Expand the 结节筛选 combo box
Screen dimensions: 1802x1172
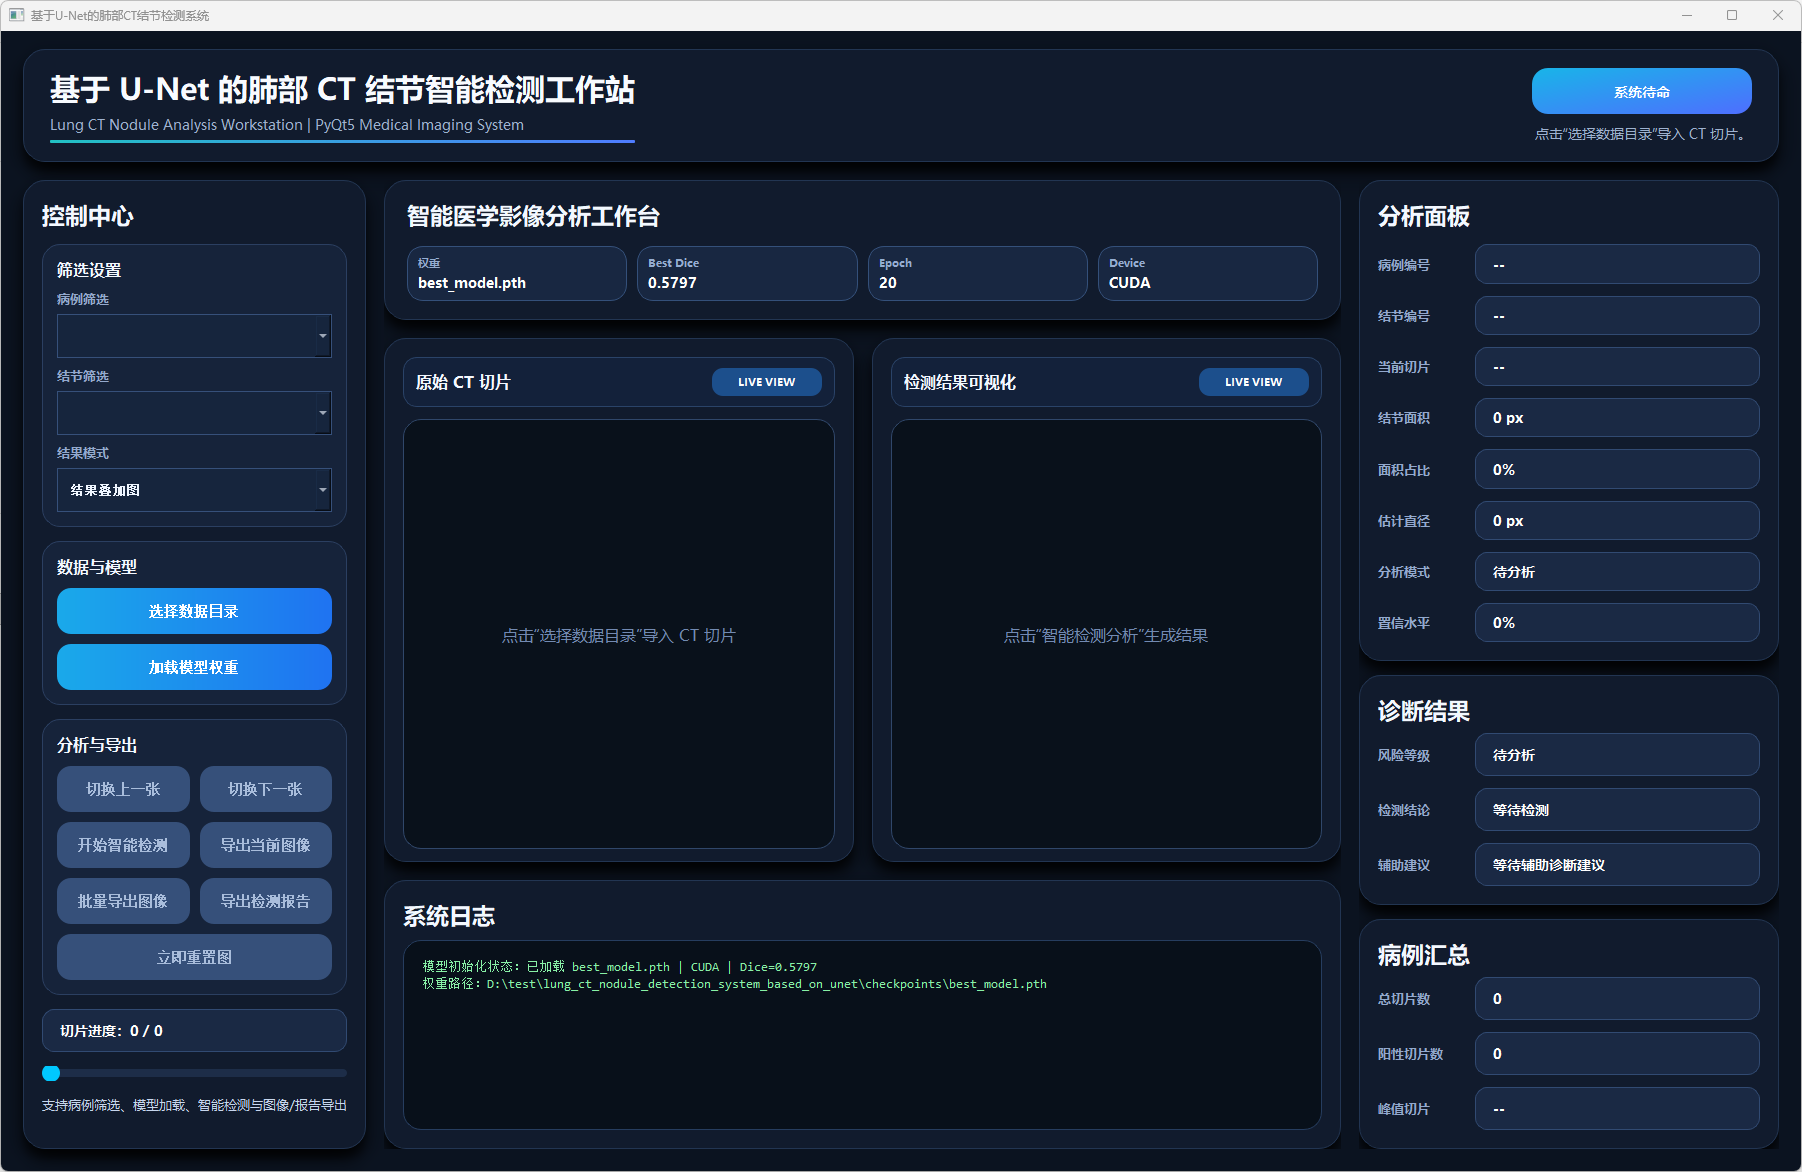point(194,413)
